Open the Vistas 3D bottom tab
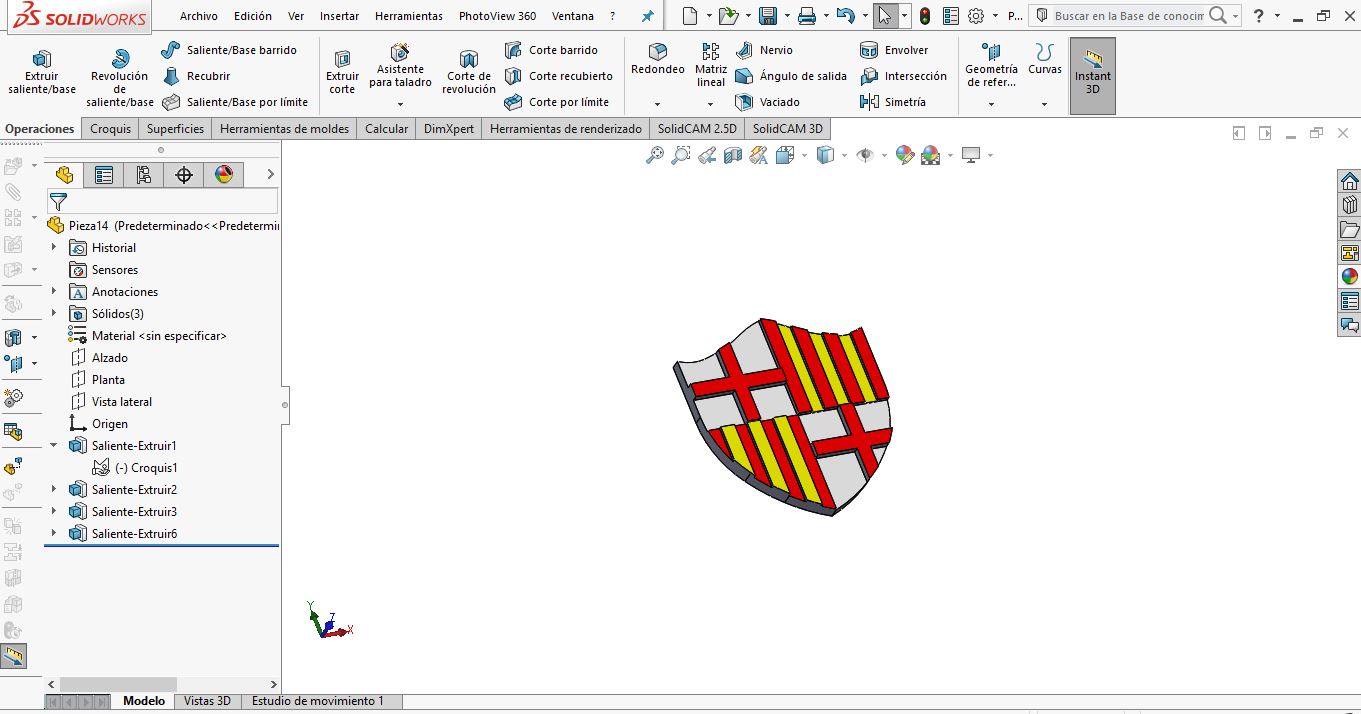The height and width of the screenshot is (714, 1361). [207, 701]
